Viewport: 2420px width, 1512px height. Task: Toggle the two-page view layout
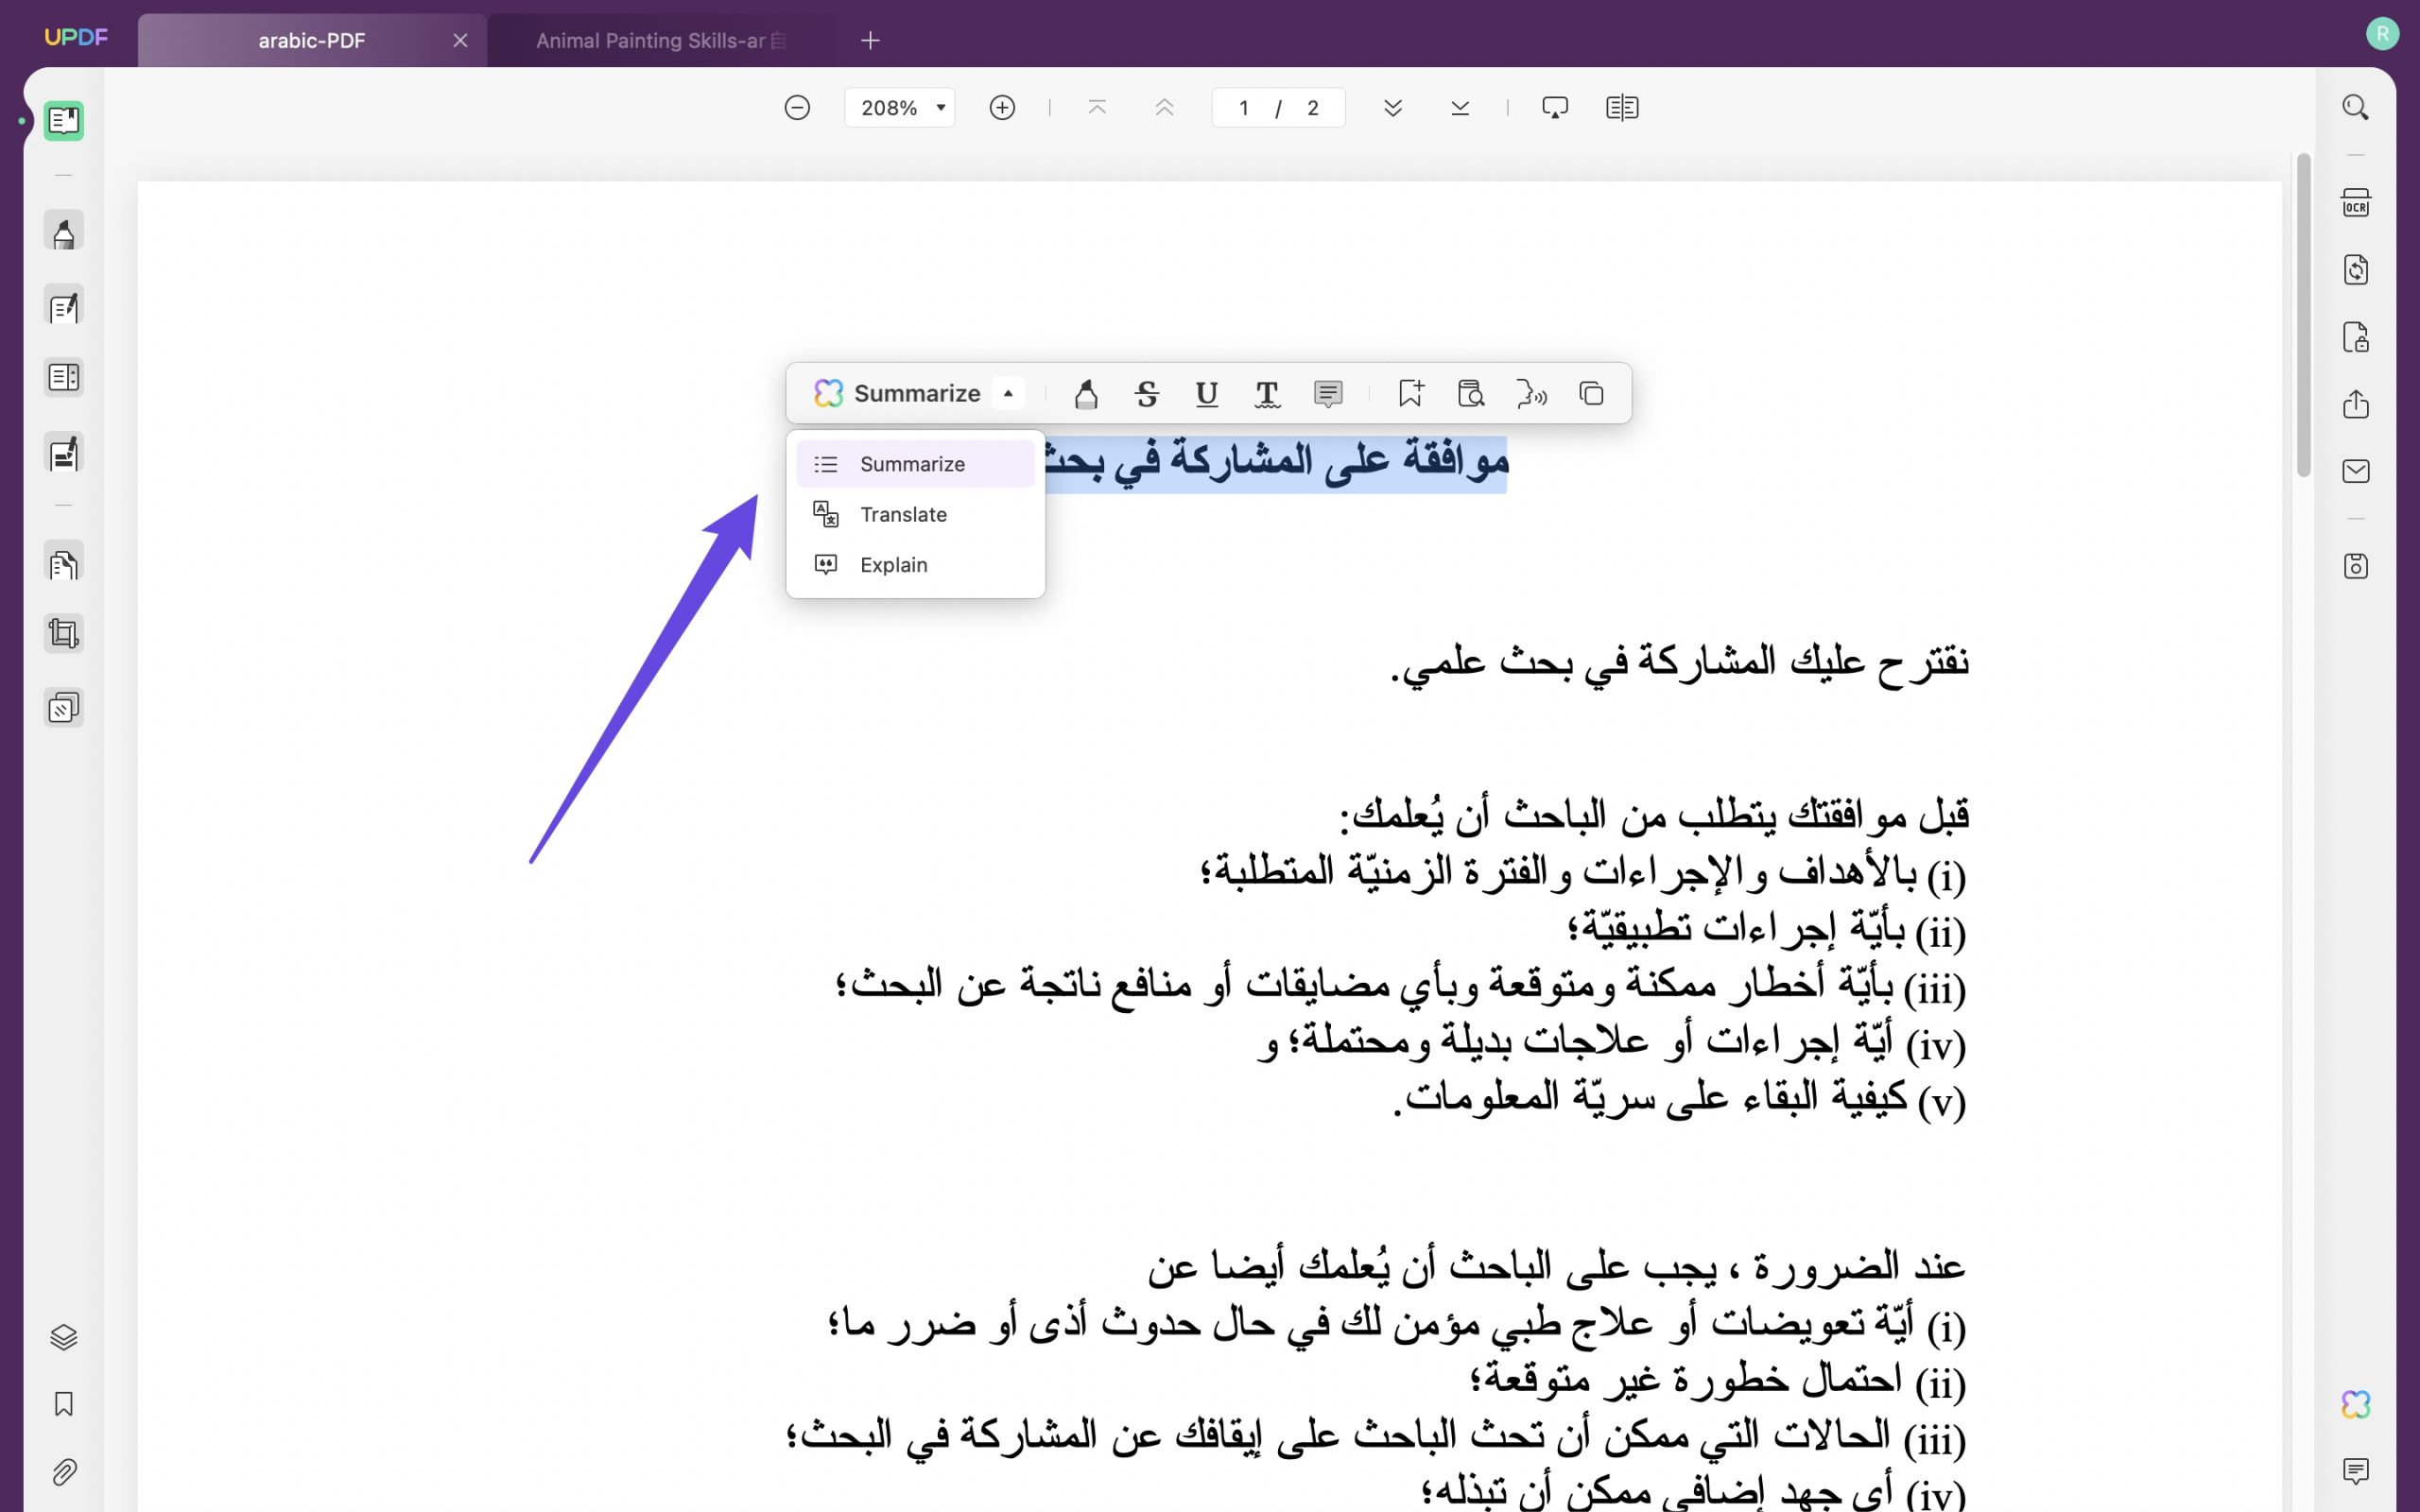[1622, 108]
